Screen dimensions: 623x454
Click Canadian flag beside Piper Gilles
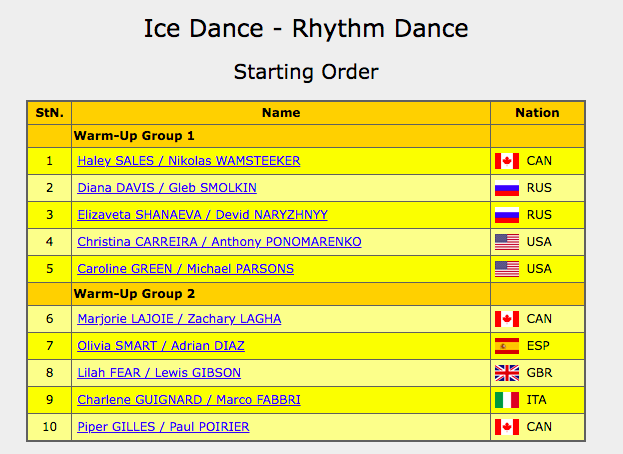point(507,427)
